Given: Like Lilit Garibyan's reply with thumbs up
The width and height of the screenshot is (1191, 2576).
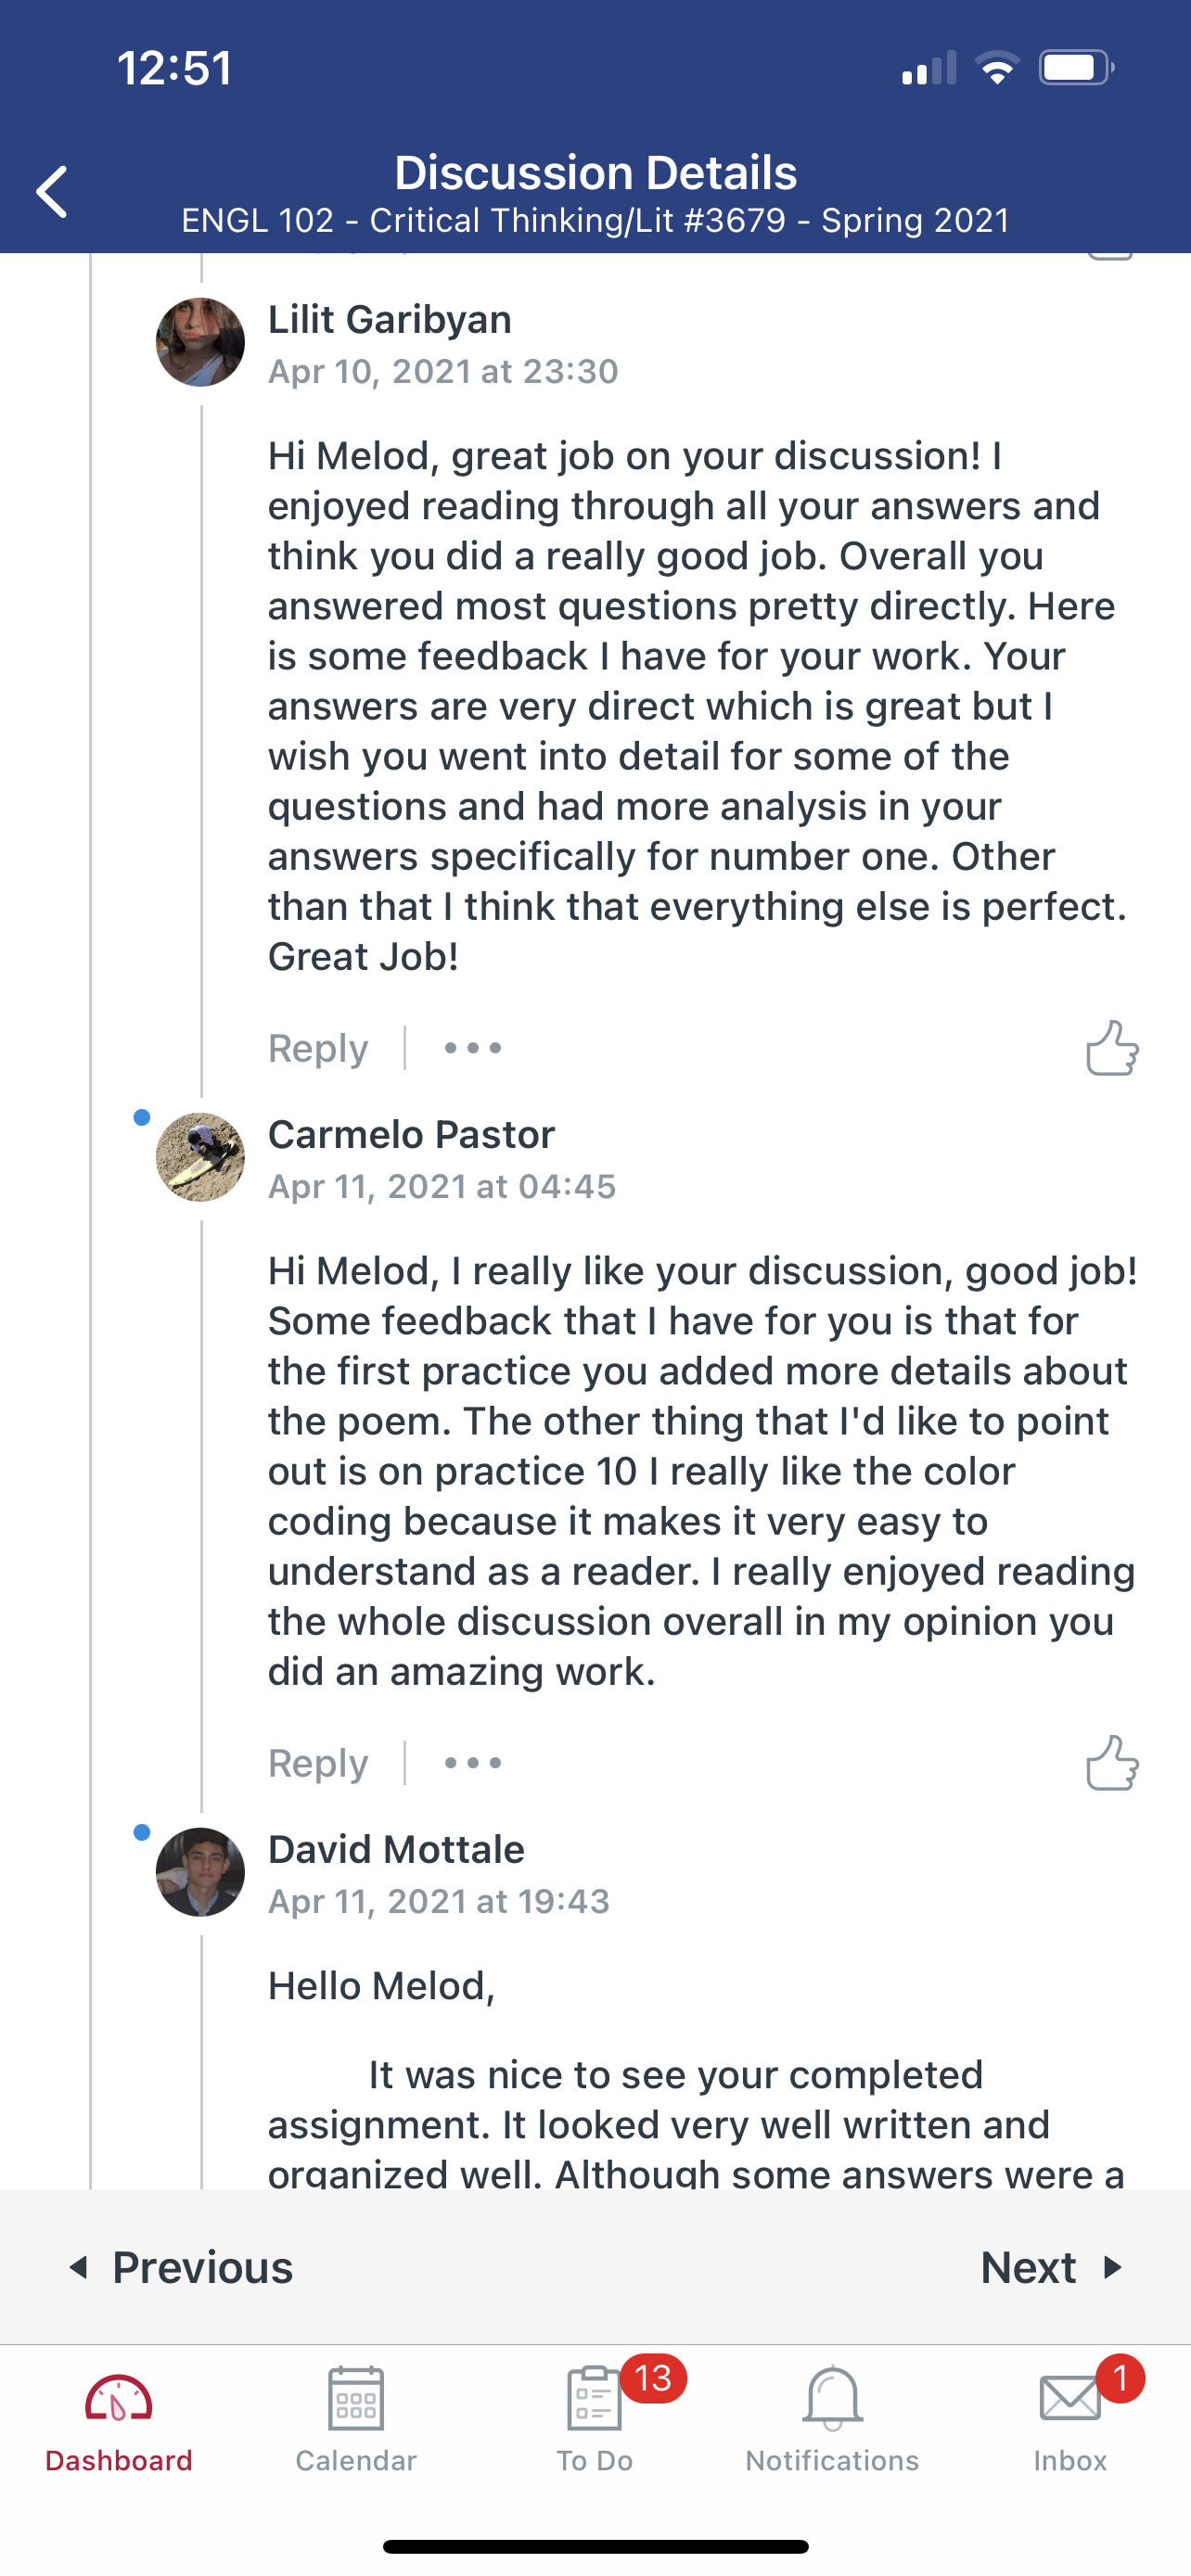Looking at the screenshot, I should tap(1112, 1048).
